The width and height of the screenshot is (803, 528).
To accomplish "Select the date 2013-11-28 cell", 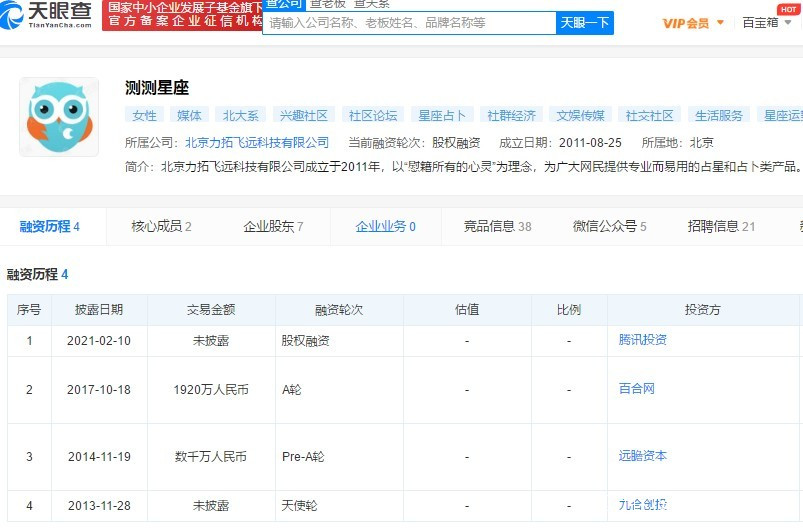I will (x=99, y=506).
